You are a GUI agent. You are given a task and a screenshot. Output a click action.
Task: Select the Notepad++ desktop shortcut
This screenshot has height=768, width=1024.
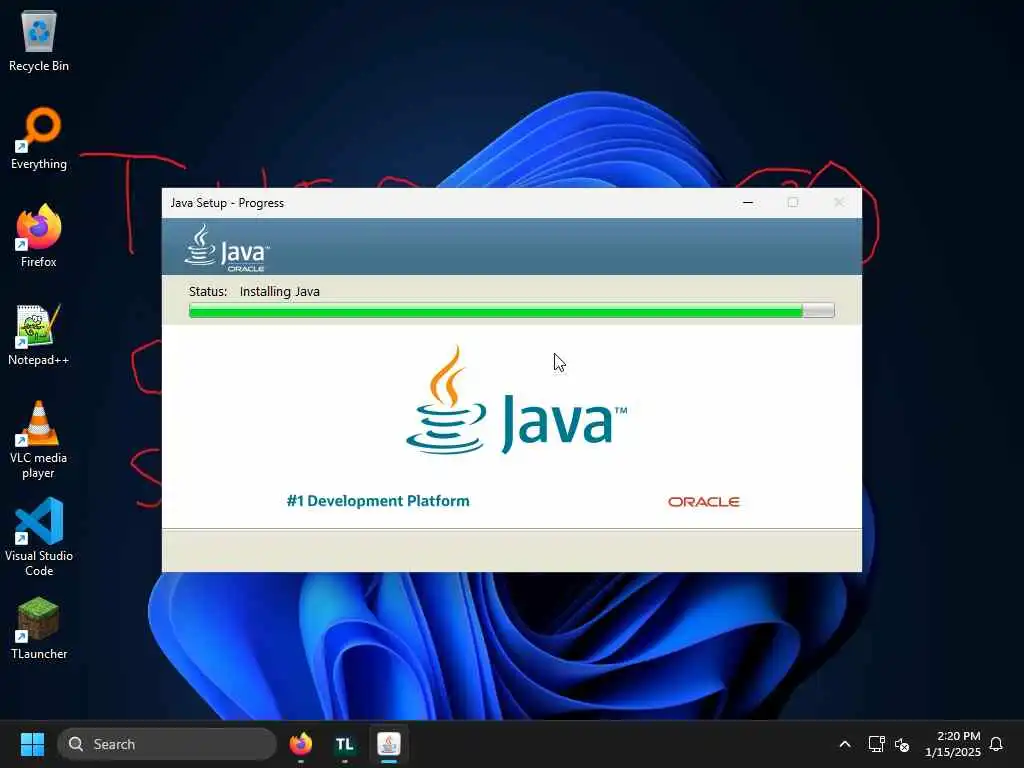39,335
